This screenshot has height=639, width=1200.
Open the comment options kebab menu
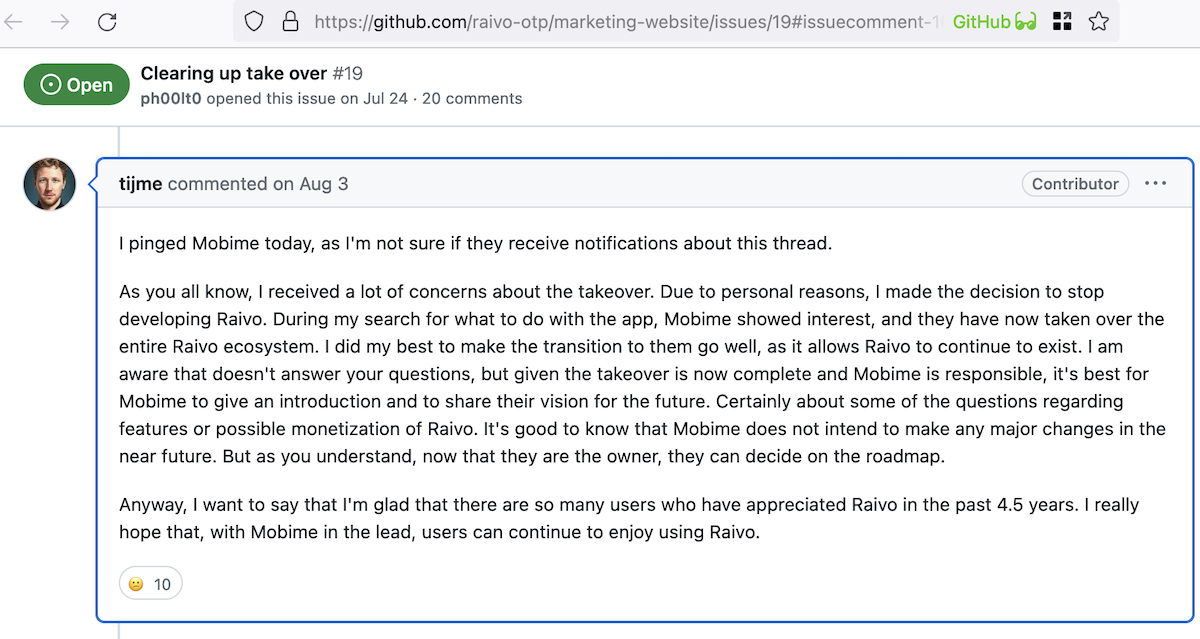[1156, 183]
